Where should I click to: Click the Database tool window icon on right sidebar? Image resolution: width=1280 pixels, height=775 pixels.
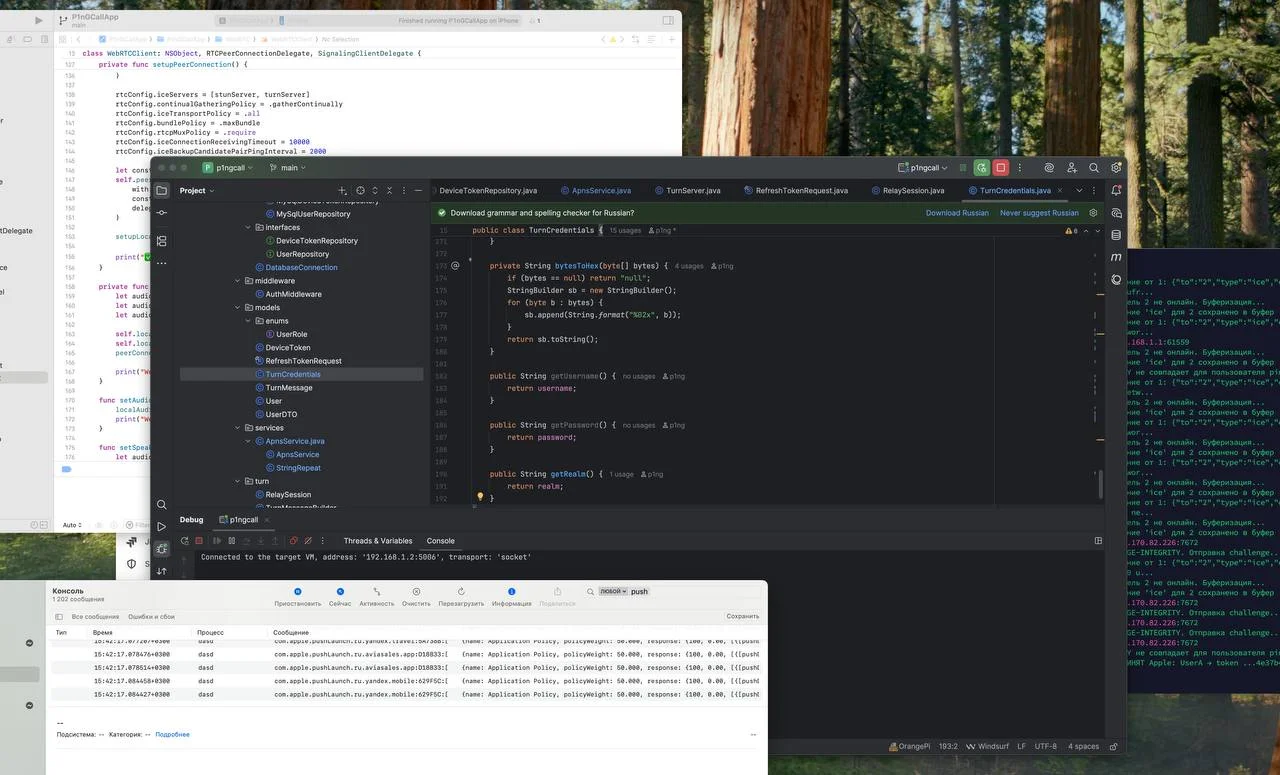click(1116, 236)
